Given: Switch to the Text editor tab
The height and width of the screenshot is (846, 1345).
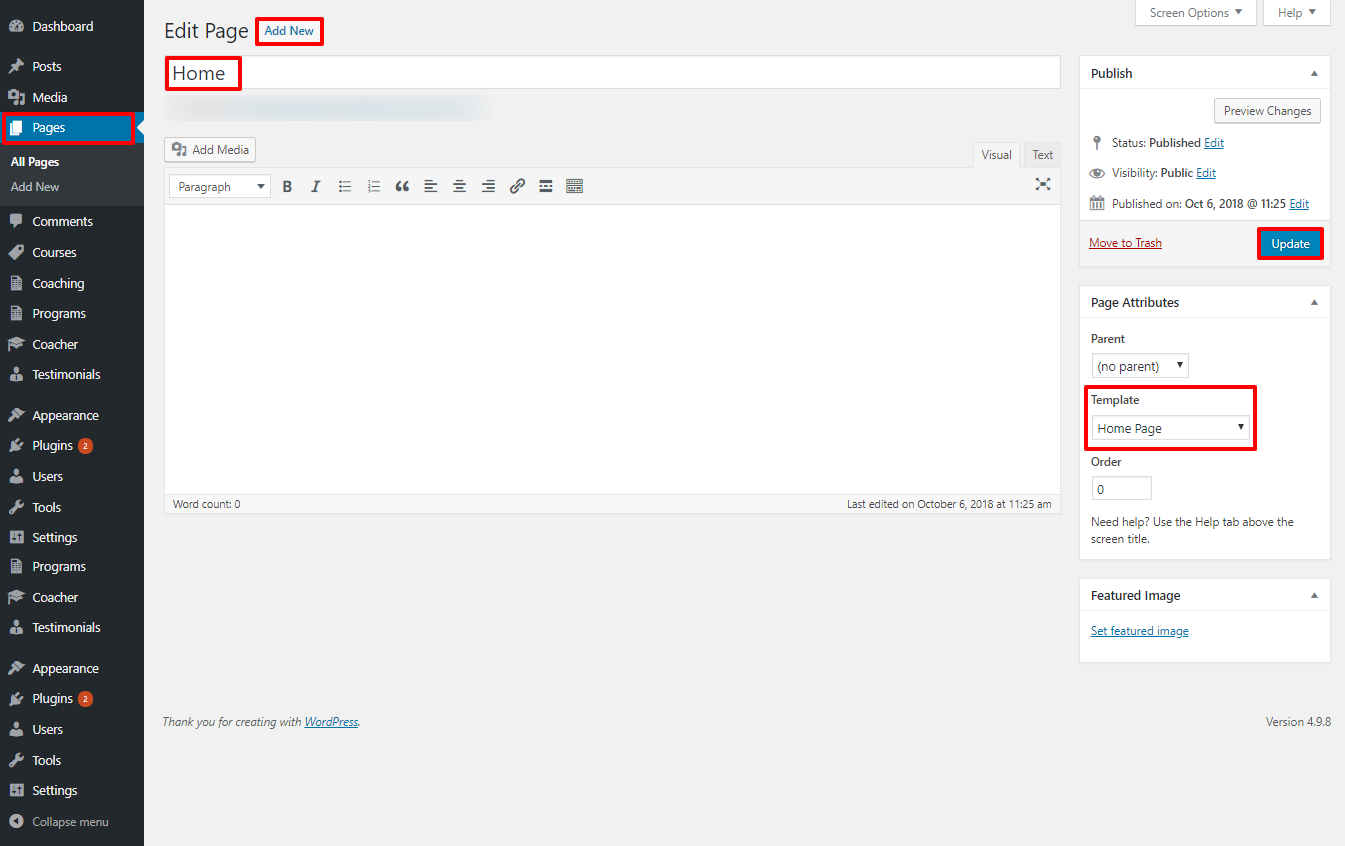Looking at the screenshot, I should click(x=1042, y=155).
